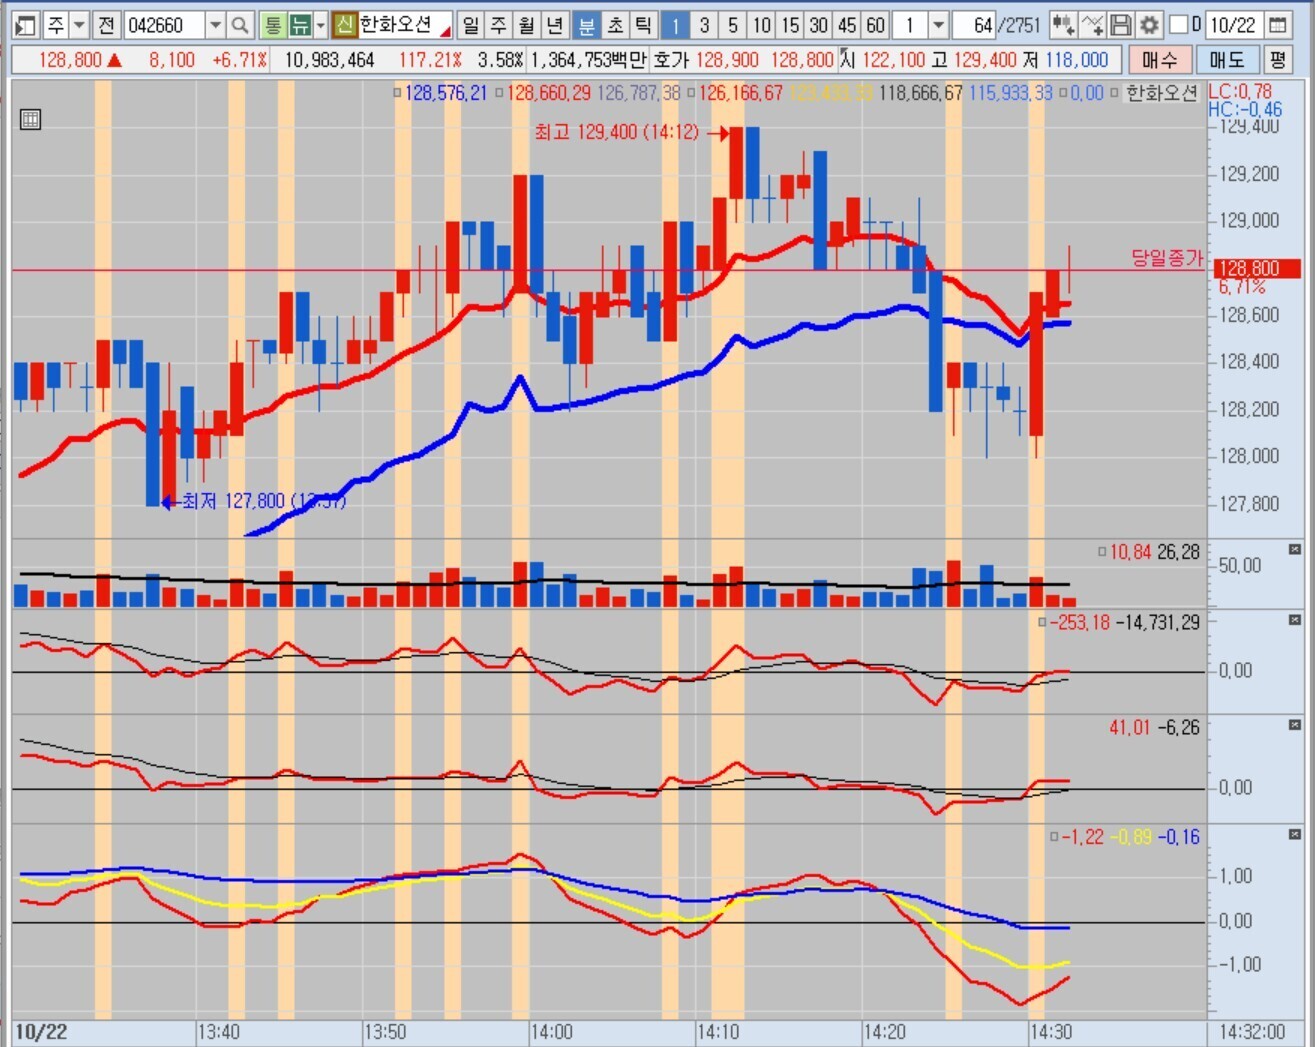1315x1047 pixels.
Task: Click the save chart floppy icon
Action: [1121, 25]
